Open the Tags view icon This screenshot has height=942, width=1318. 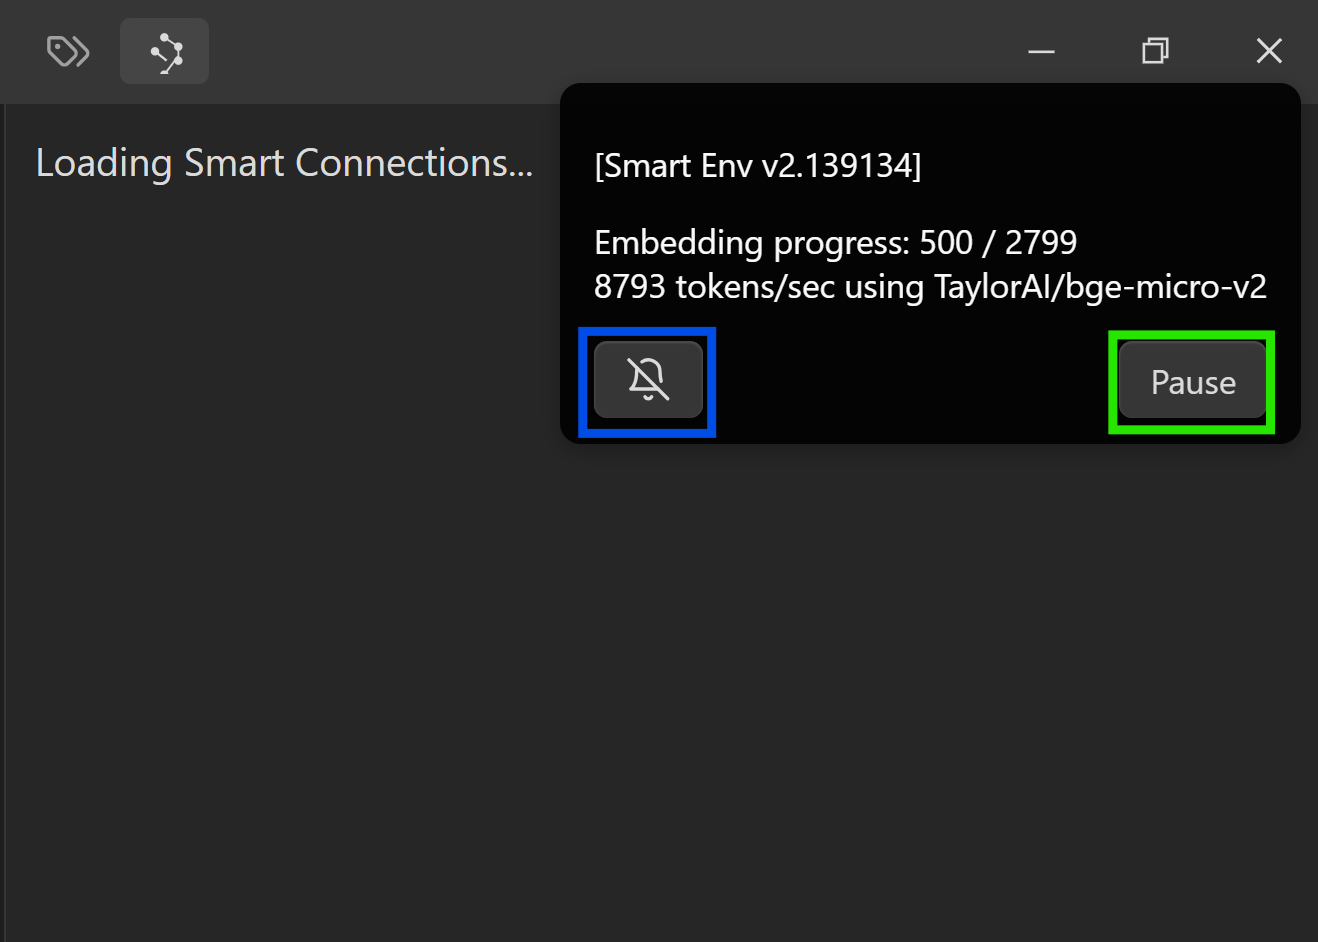[68, 51]
